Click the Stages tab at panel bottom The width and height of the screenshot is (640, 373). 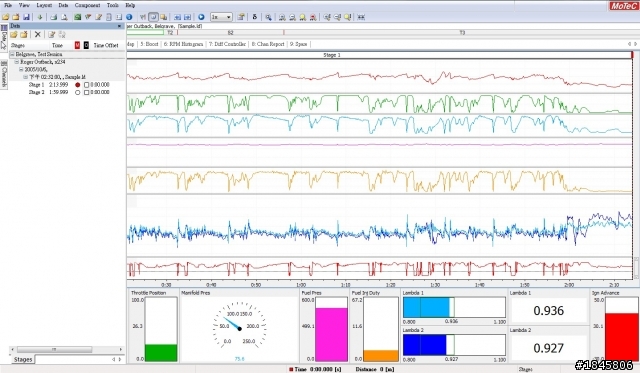(23, 360)
